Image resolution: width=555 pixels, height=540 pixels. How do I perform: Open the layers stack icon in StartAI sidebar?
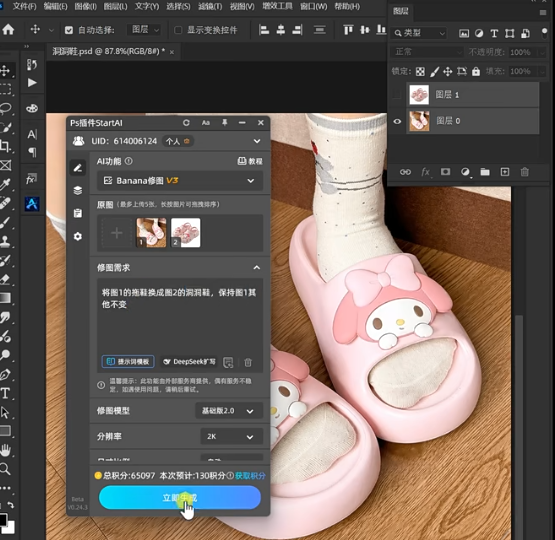(x=78, y=190)
